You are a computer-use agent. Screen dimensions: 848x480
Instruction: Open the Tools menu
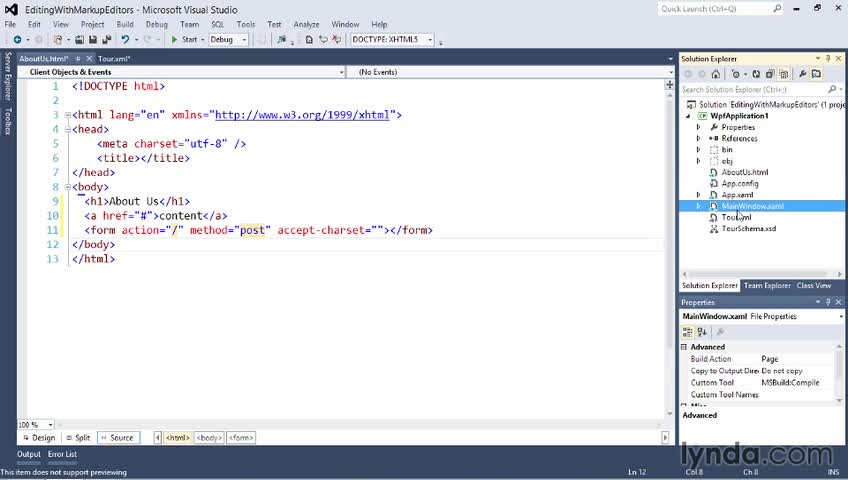point(246,24)
